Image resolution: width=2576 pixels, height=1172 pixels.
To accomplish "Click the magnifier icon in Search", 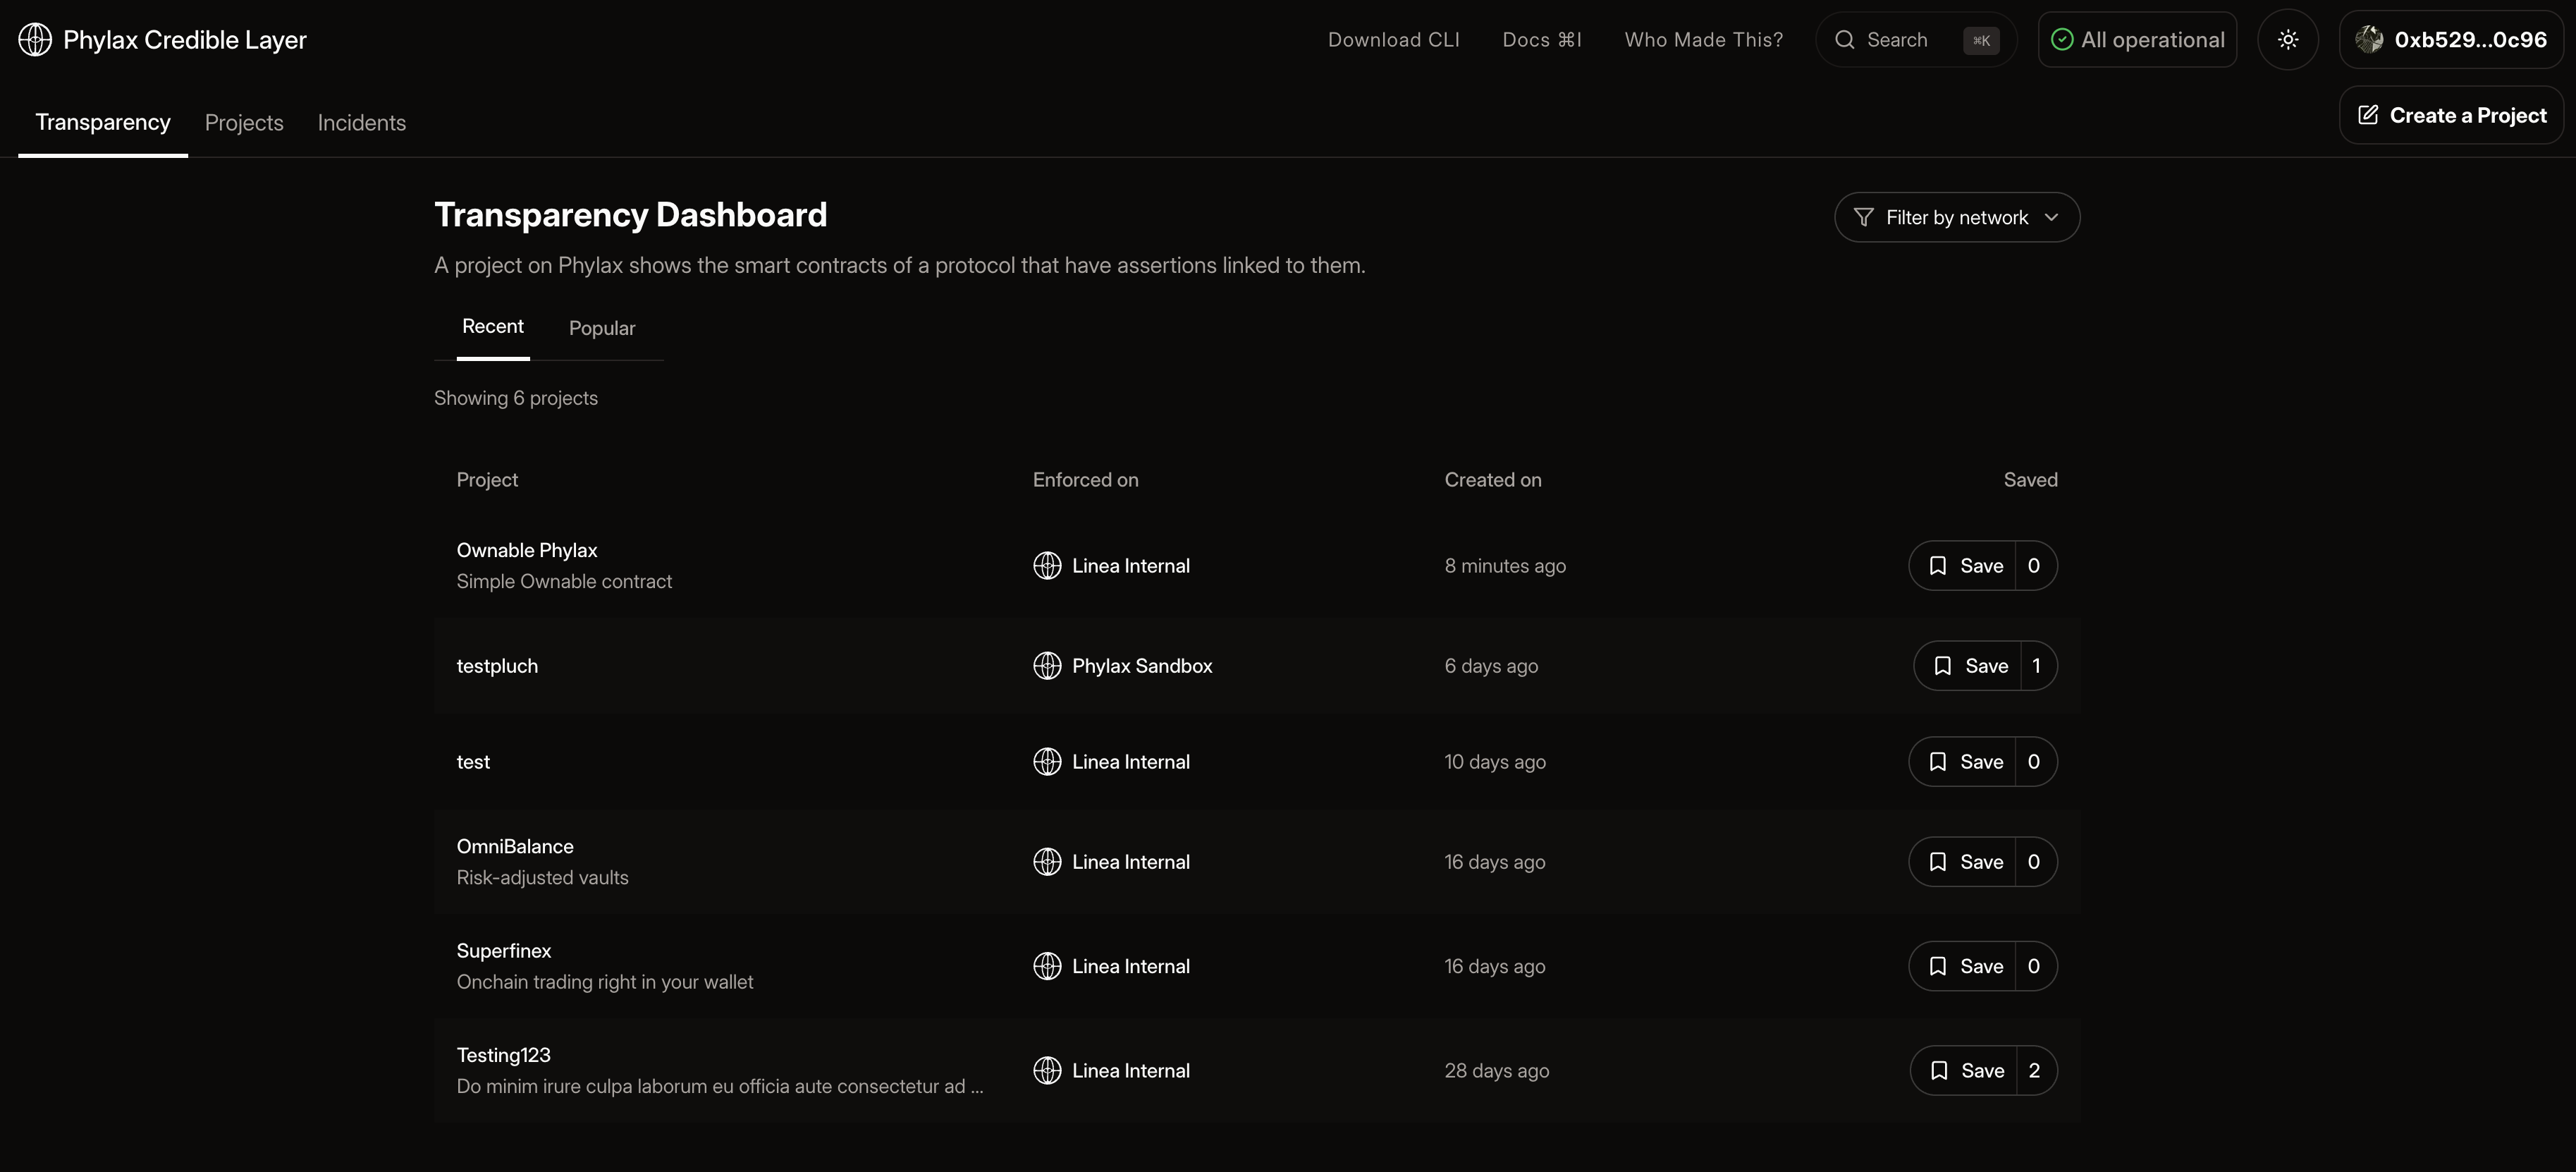I will click(x=1844, y=40).
